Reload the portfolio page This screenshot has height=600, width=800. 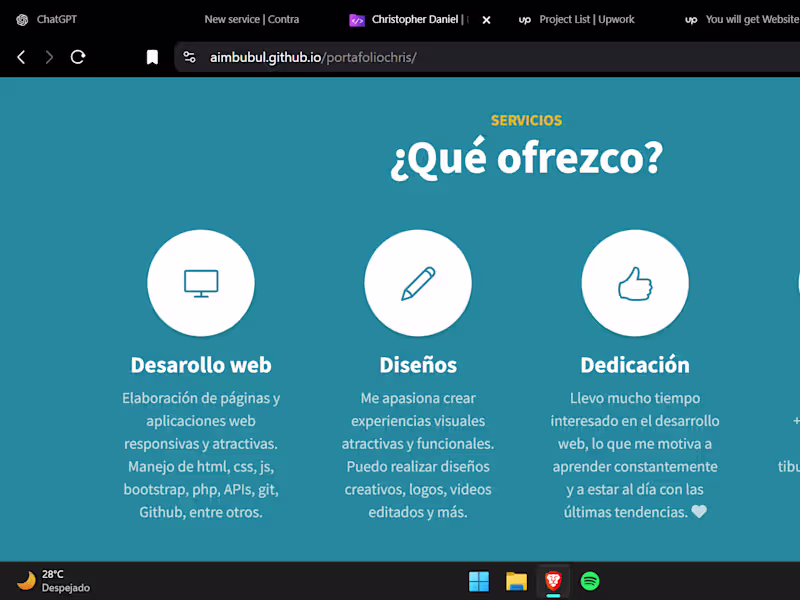(x=78, y=57)
